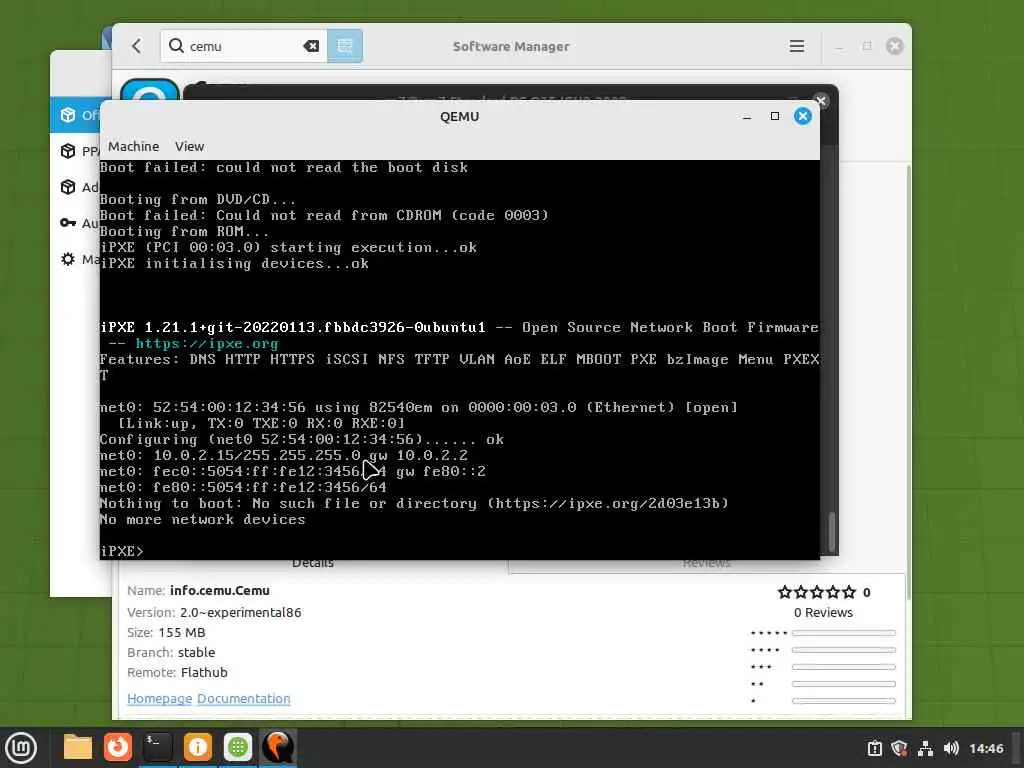Click the Software Manager vertical scrollbar
Screen dimensions: 1024x768
(x=908, y=382)
